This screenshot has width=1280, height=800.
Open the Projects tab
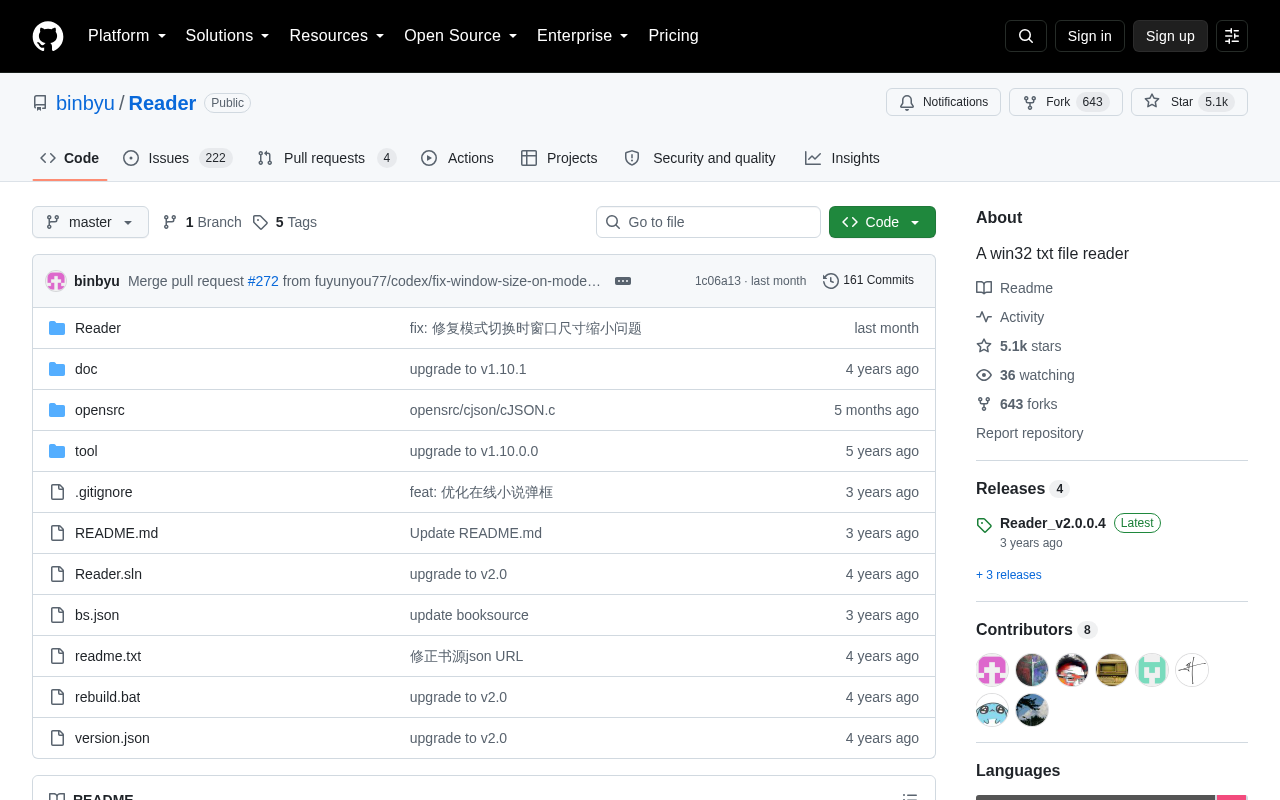[559, 158]
